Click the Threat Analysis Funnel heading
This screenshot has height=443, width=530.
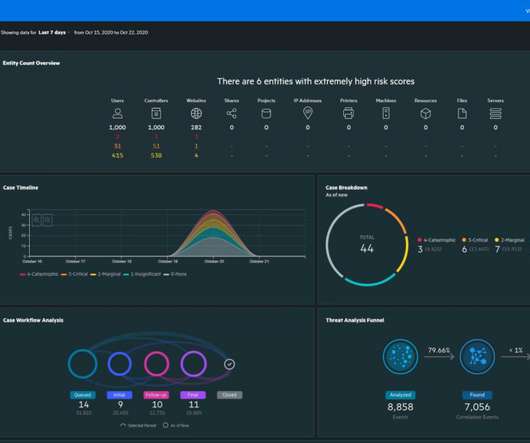click(355, 320)
